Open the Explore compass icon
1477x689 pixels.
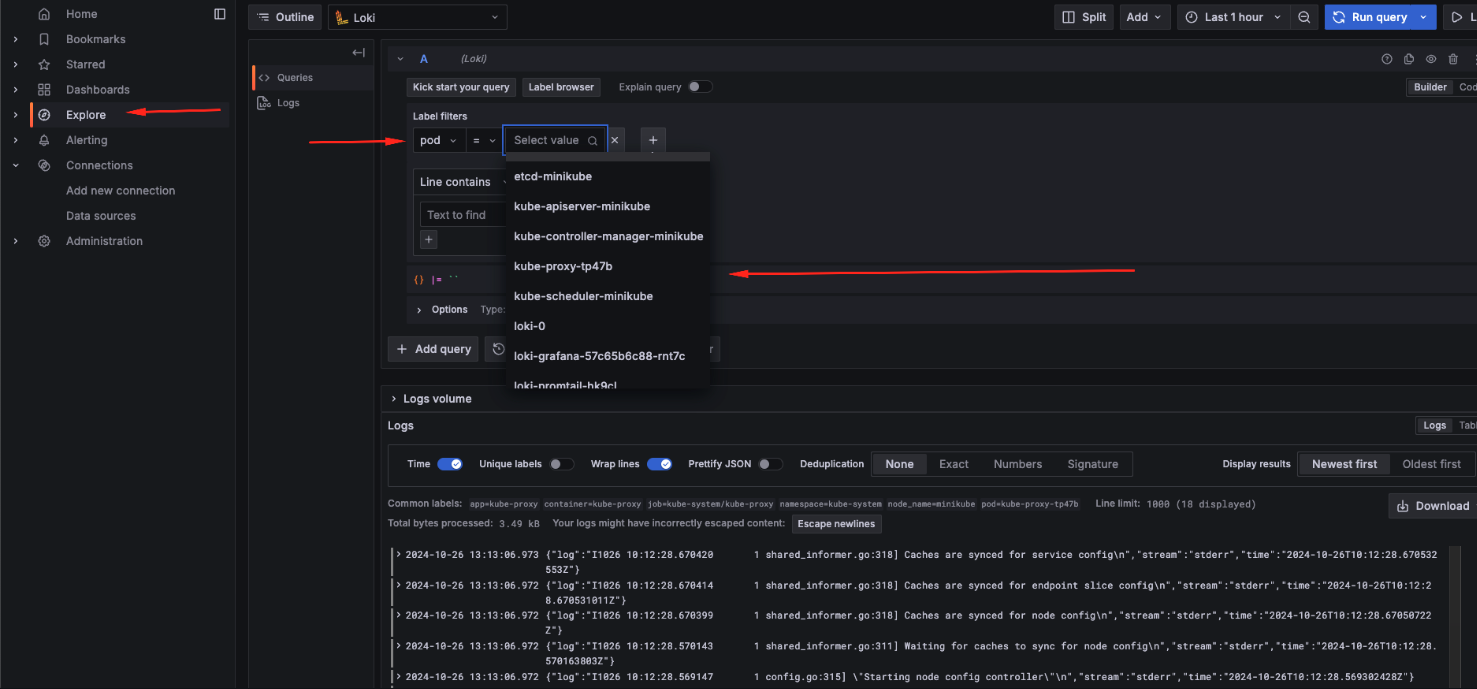[x=44, y=115]
